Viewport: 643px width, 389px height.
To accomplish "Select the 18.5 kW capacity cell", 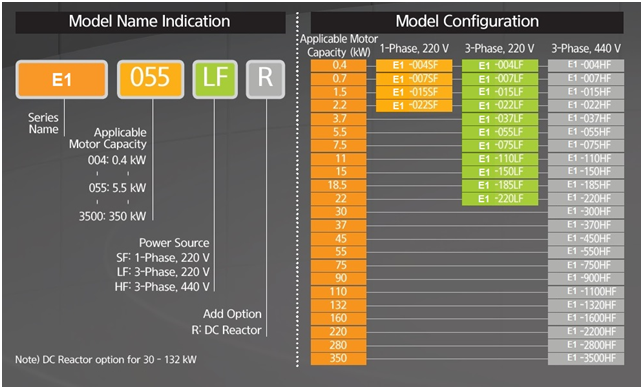I will pos(339,185).
